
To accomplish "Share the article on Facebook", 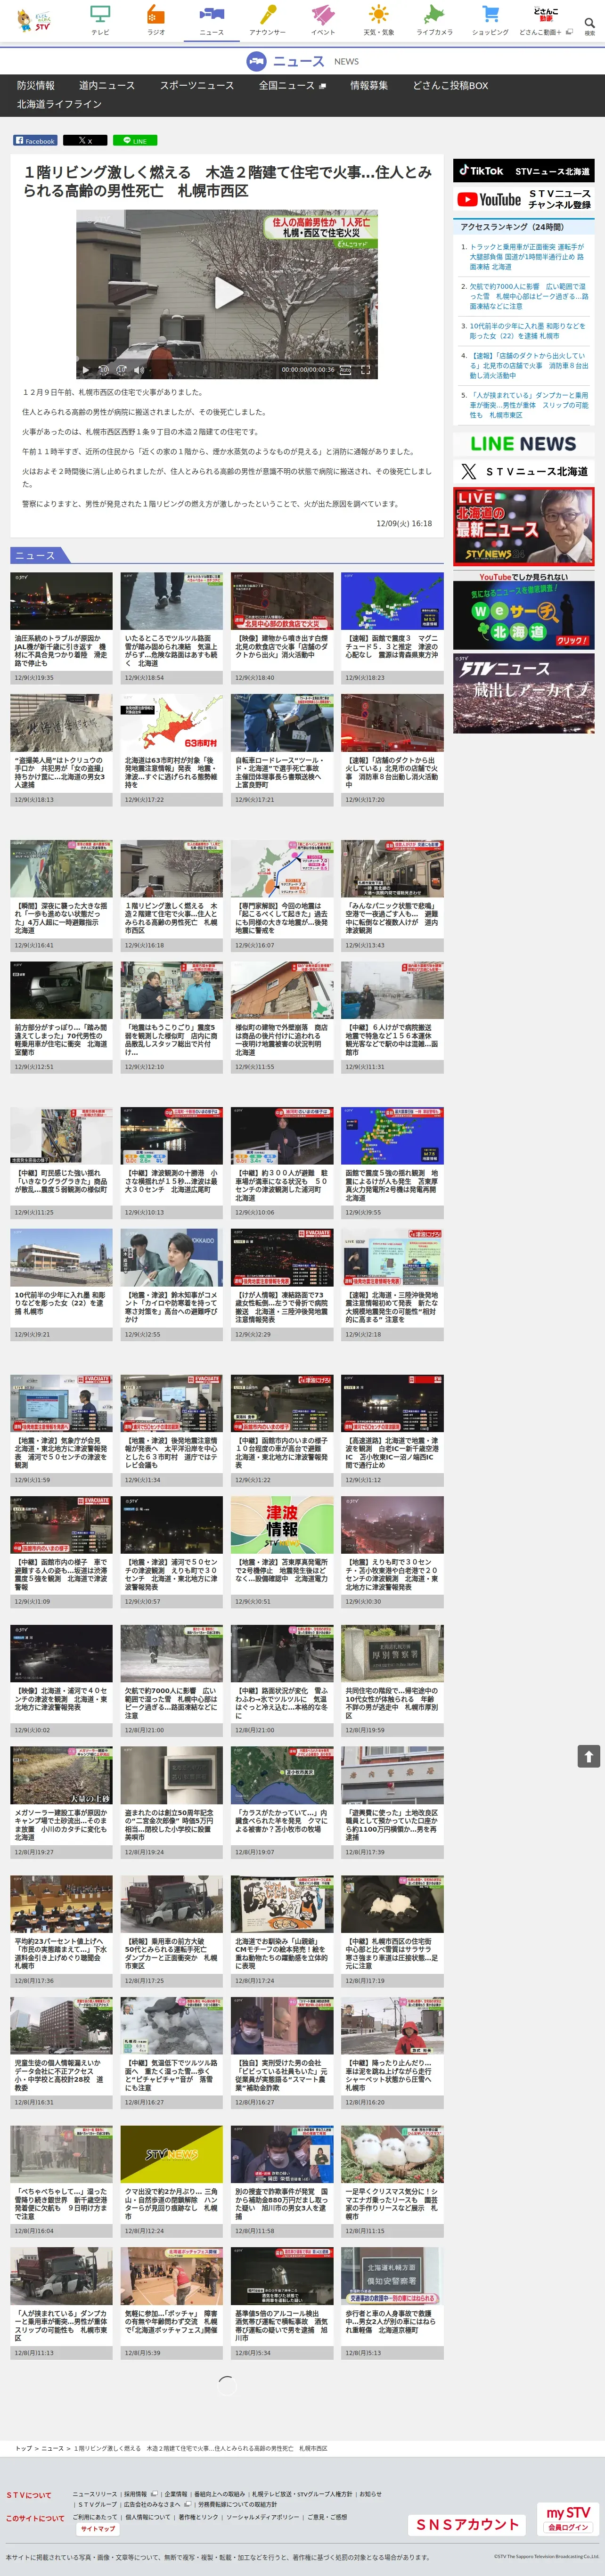I will pos(36,140).
